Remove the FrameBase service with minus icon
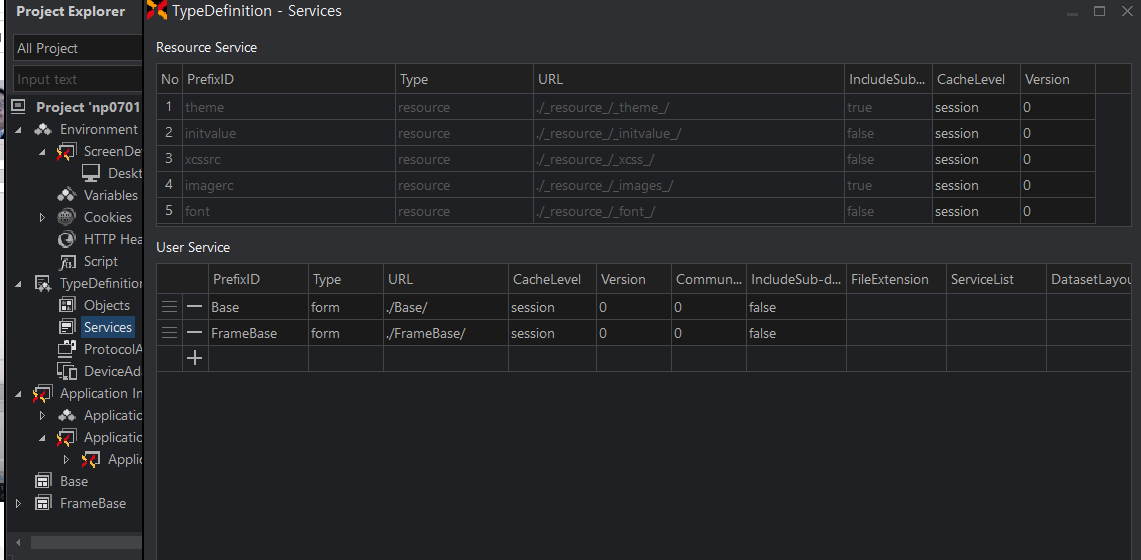1141x560 pixels. 194,333
